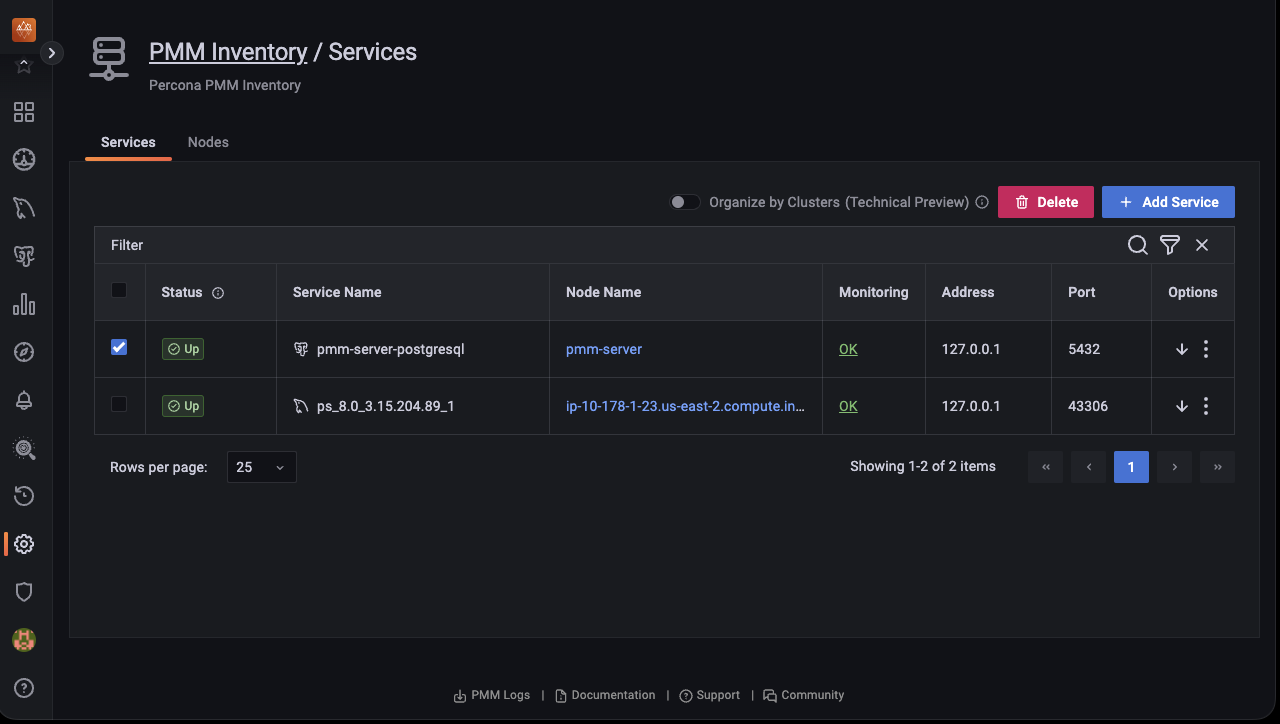
Task: Open the Rows per page dropdown
Action: pos(262,467)
